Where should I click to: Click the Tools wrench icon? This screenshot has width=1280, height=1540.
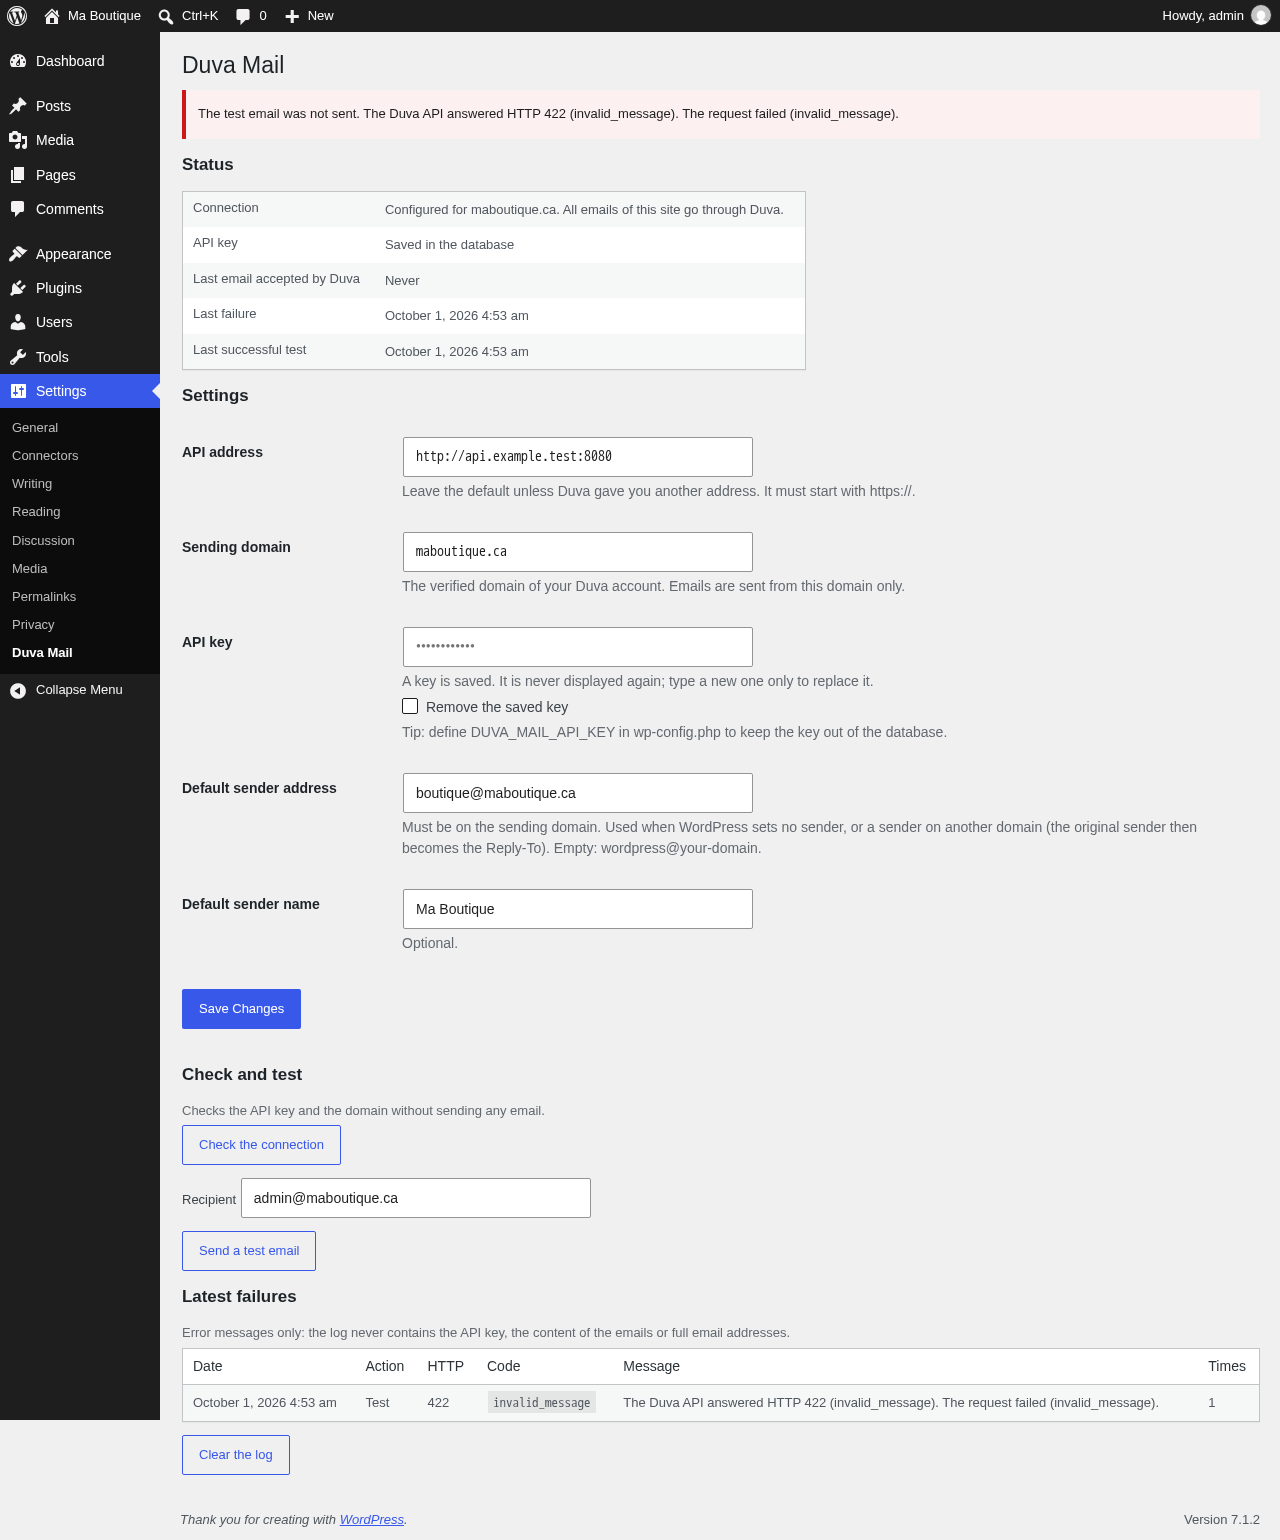coord(18,357)
